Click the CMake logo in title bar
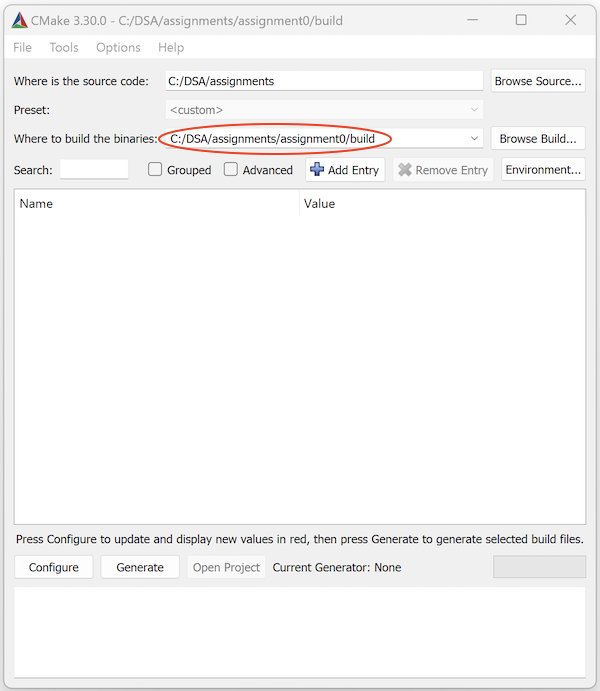600x691 pixels. point(20,20)
